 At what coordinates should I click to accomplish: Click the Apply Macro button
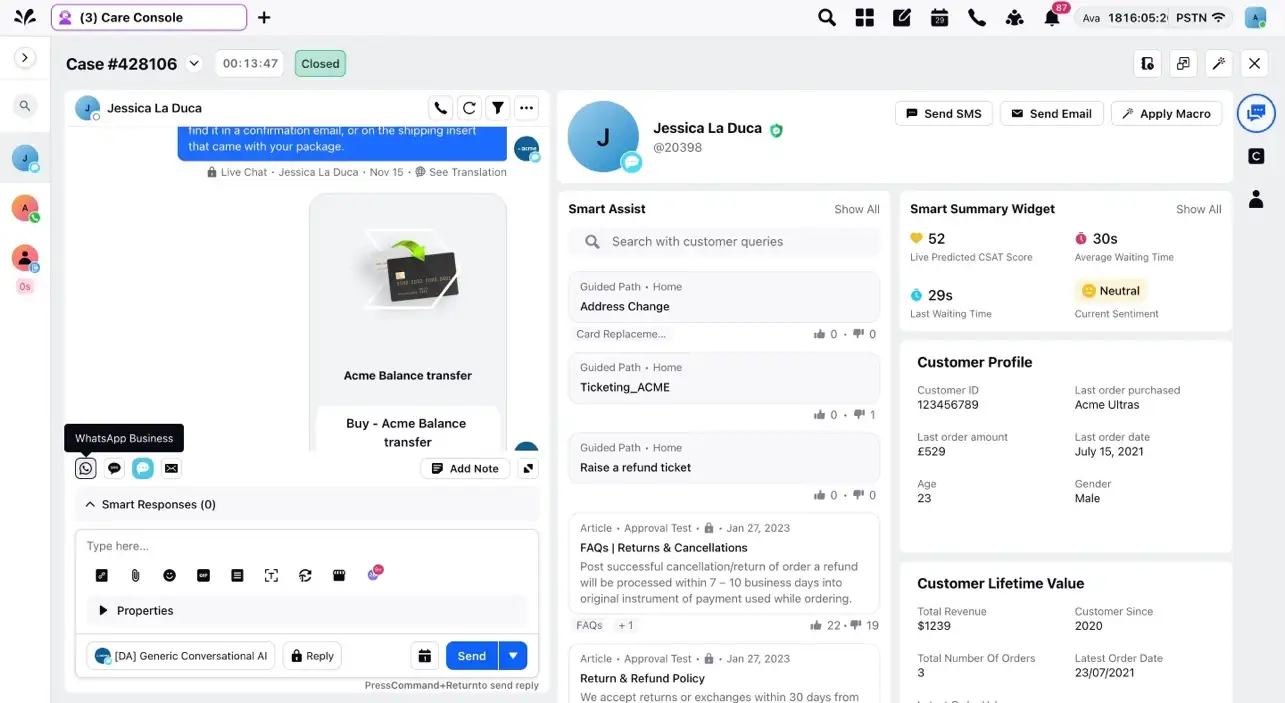1166,113
